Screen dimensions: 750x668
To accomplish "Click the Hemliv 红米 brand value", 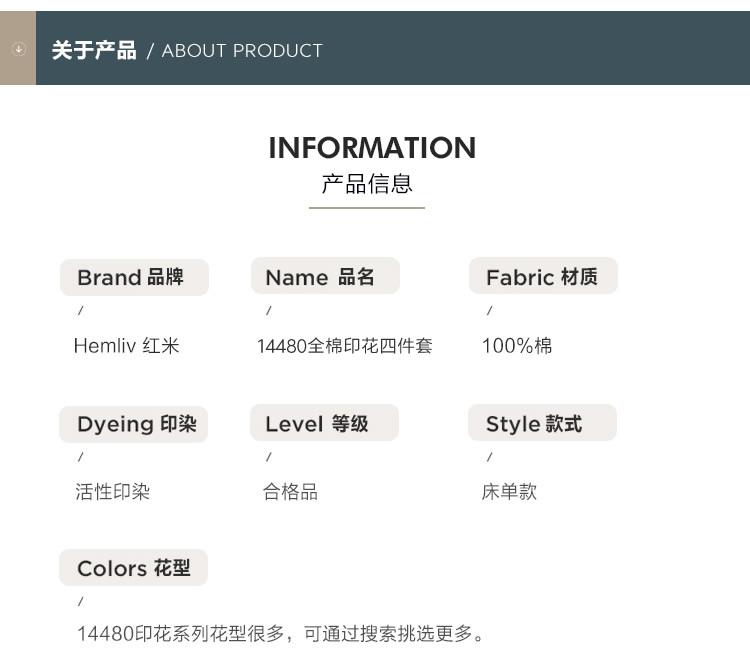I will pyautogui.click(x=127, y=346).
